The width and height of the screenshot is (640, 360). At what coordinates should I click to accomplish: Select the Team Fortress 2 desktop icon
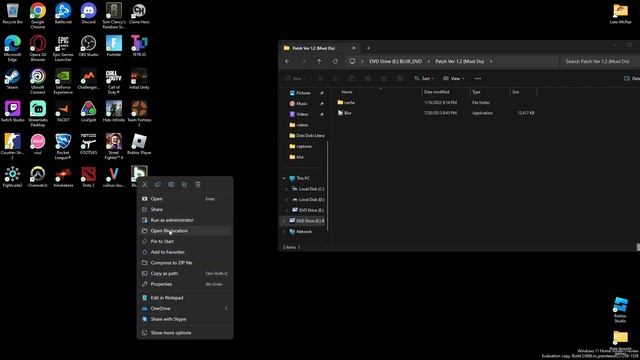pos(139,113)
